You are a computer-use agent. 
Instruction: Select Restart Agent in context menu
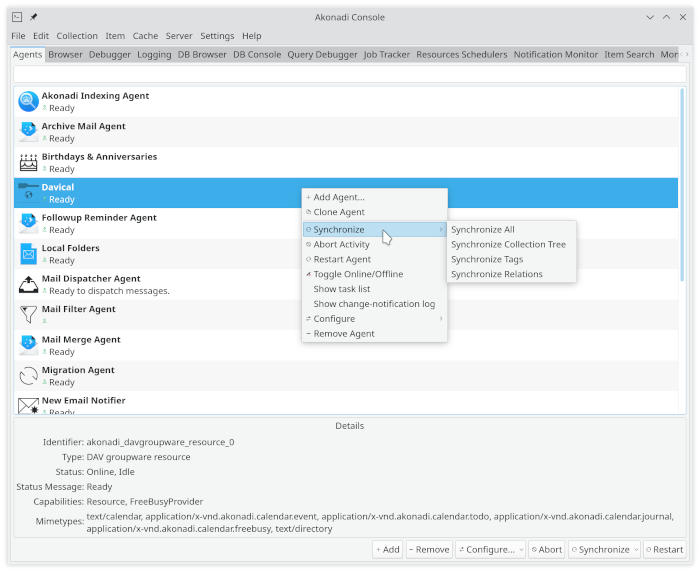click(375, 259)
